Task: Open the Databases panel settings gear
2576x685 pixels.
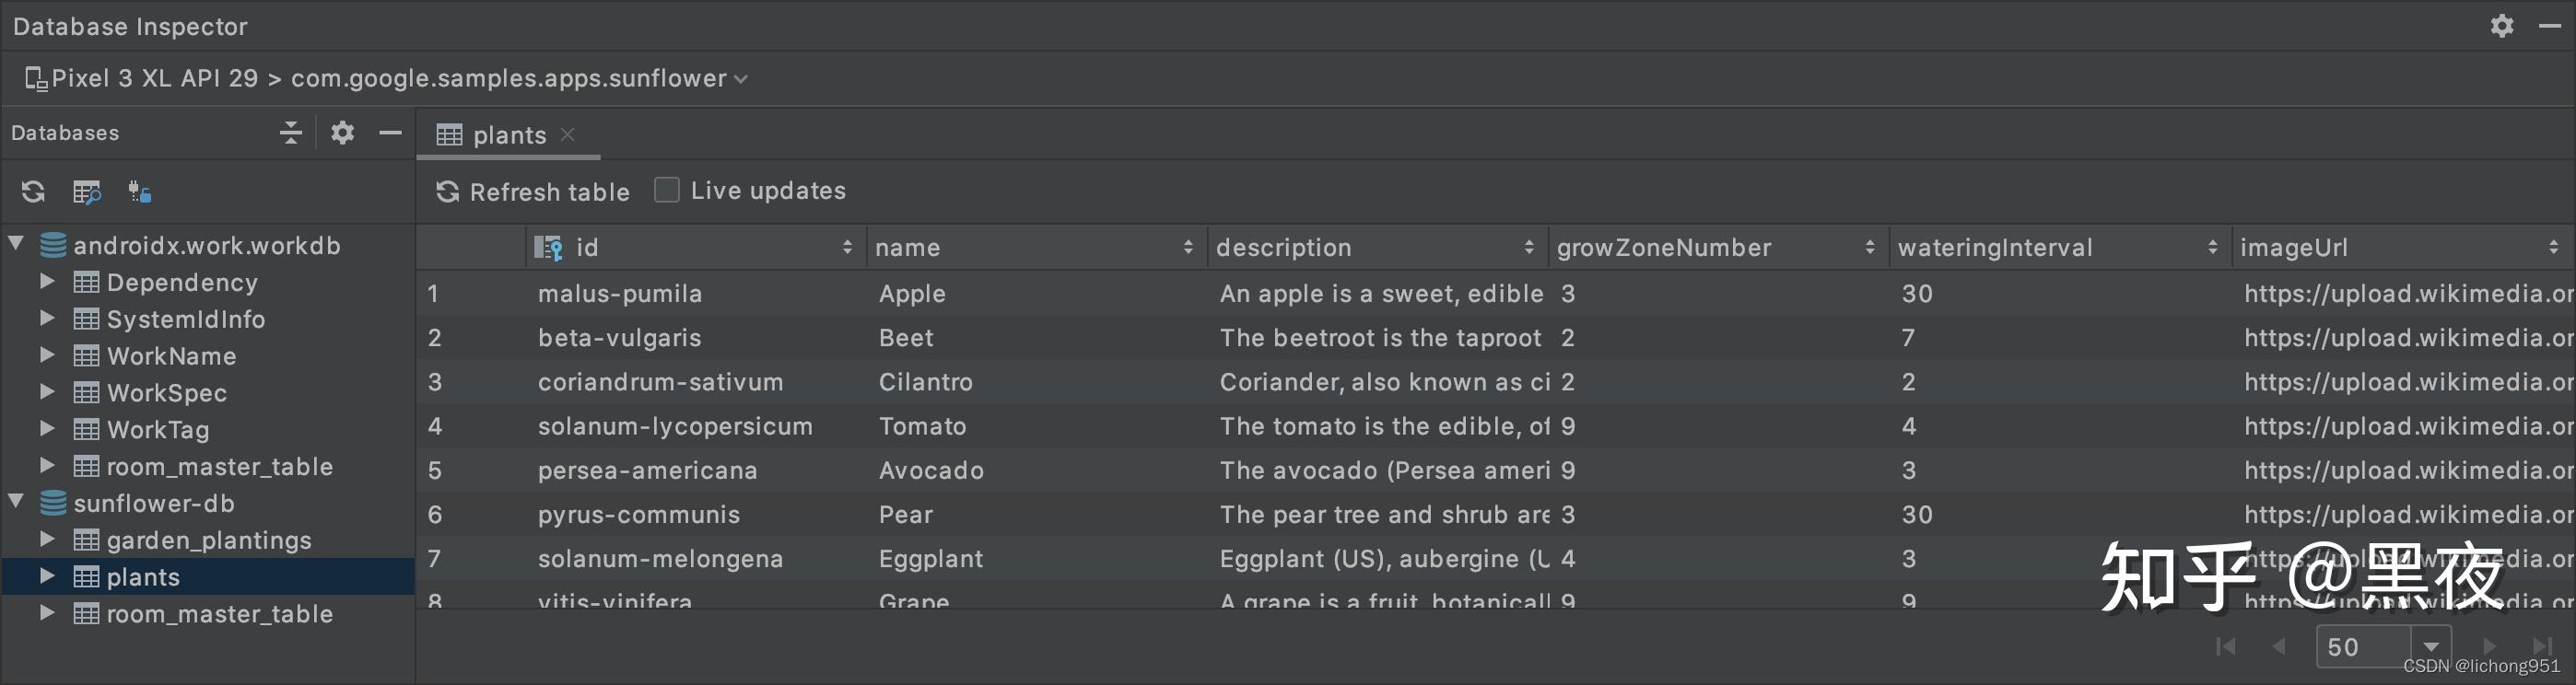Action: pyautogui.click(x=342, y=132)
